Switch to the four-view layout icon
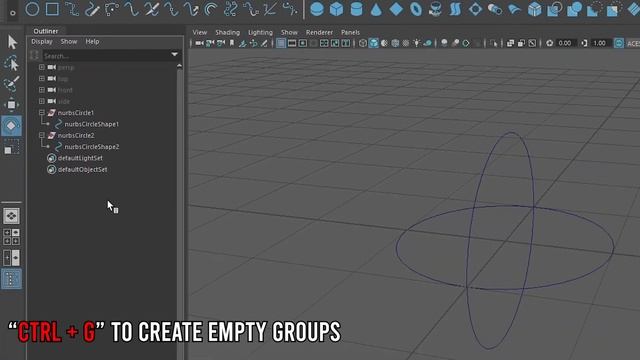Screen dimensions: 640x360 click(11, 237)
